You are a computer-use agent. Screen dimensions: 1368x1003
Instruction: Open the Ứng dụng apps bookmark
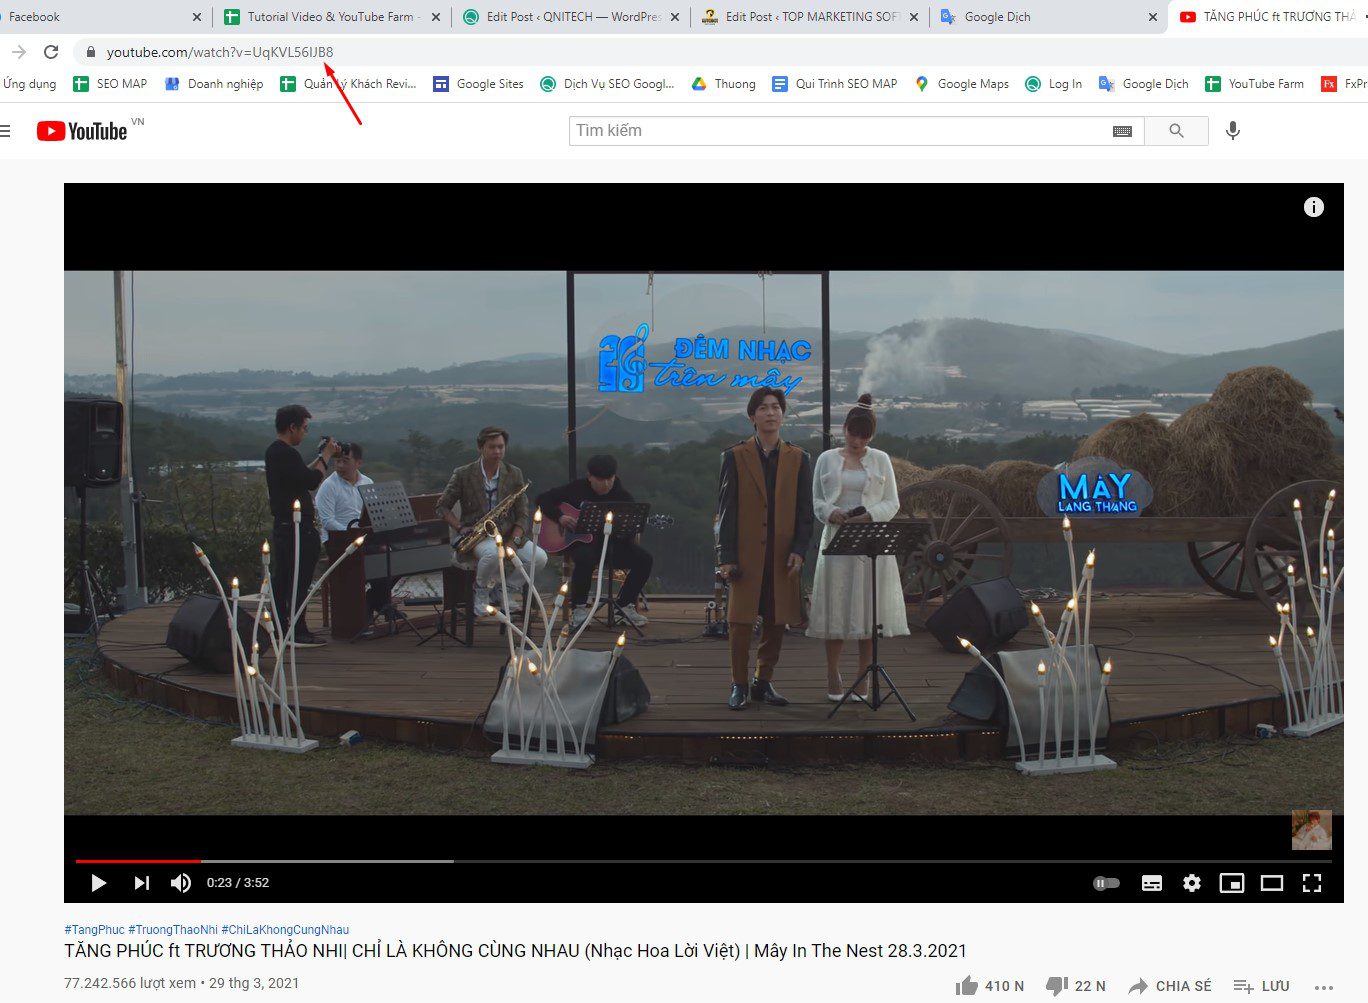[x=29, y=84]
